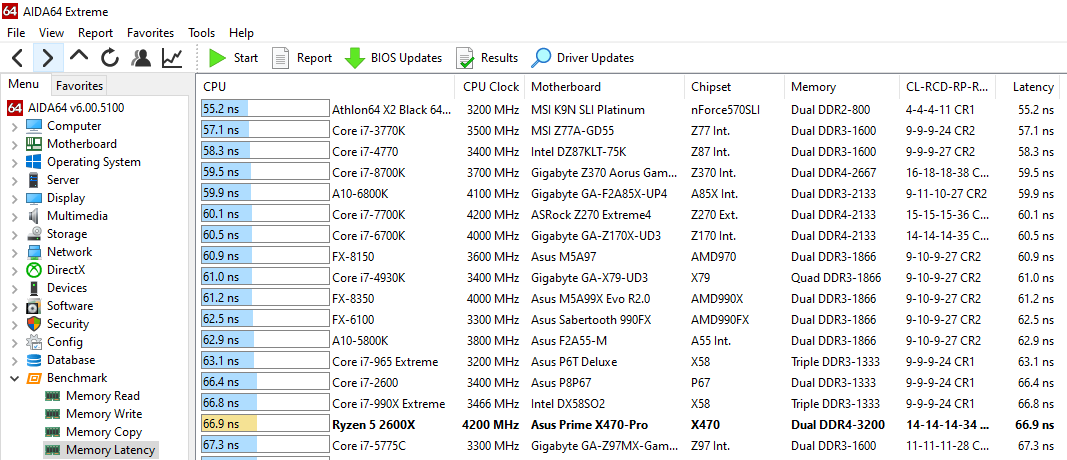Viewport: 1067px width, 460px height.
Task: Click the Config gear icon
Action: 34,342
